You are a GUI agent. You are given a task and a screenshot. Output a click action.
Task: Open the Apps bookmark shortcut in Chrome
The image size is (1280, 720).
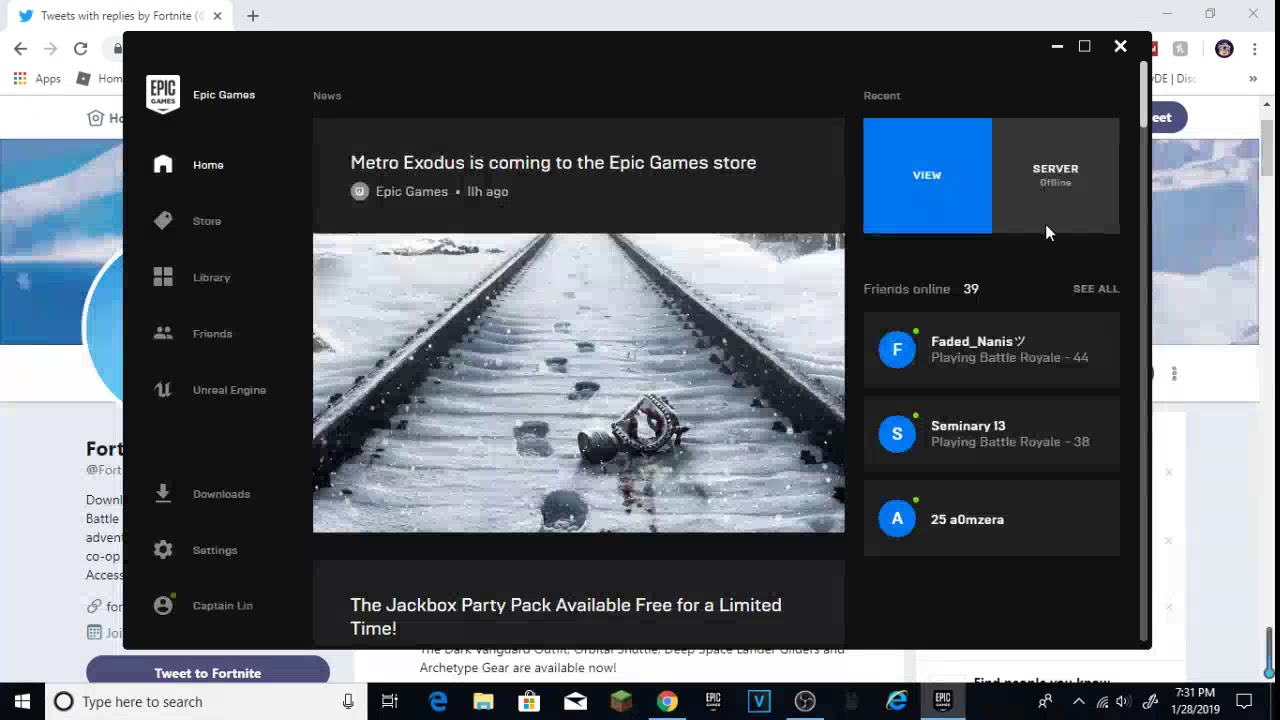tap(37, 78)
